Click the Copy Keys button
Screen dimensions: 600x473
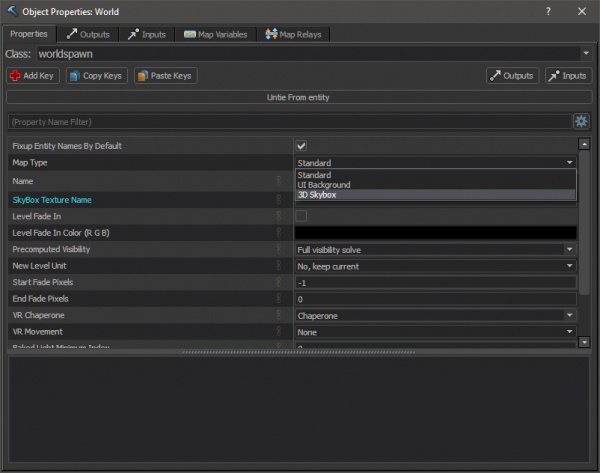pos(96,75)
